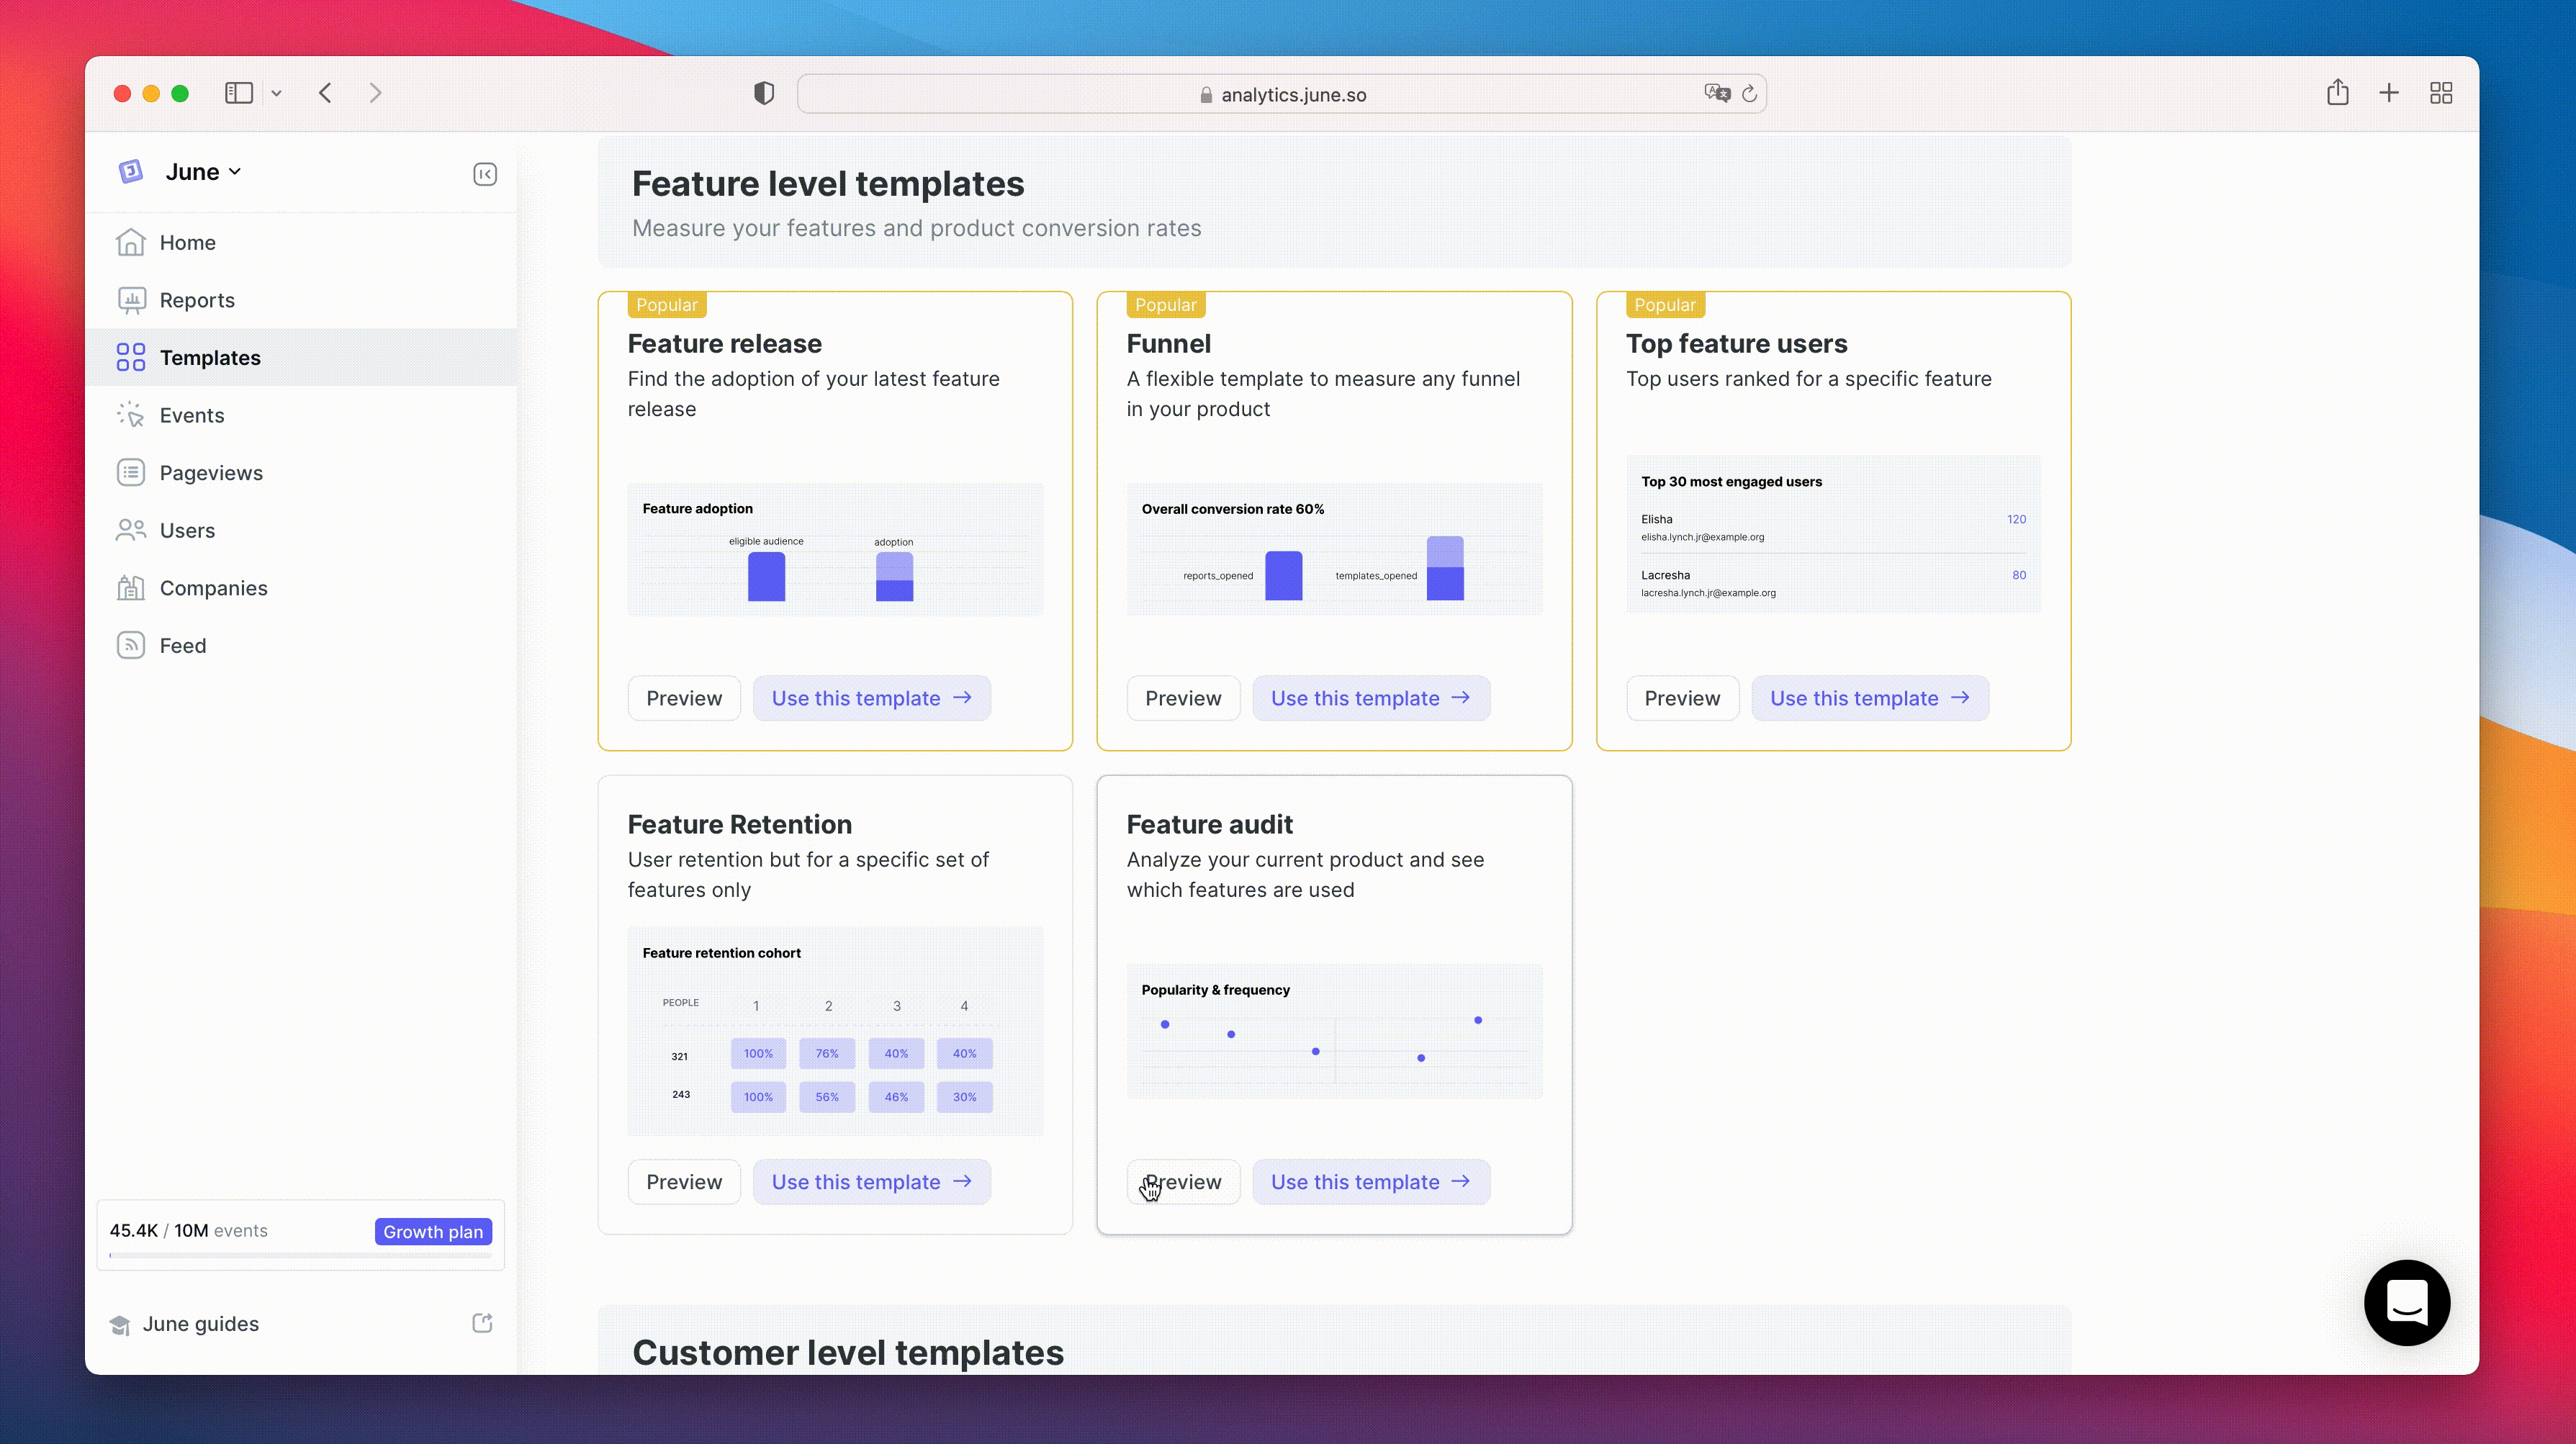Click the Reports chart icon

131,300
